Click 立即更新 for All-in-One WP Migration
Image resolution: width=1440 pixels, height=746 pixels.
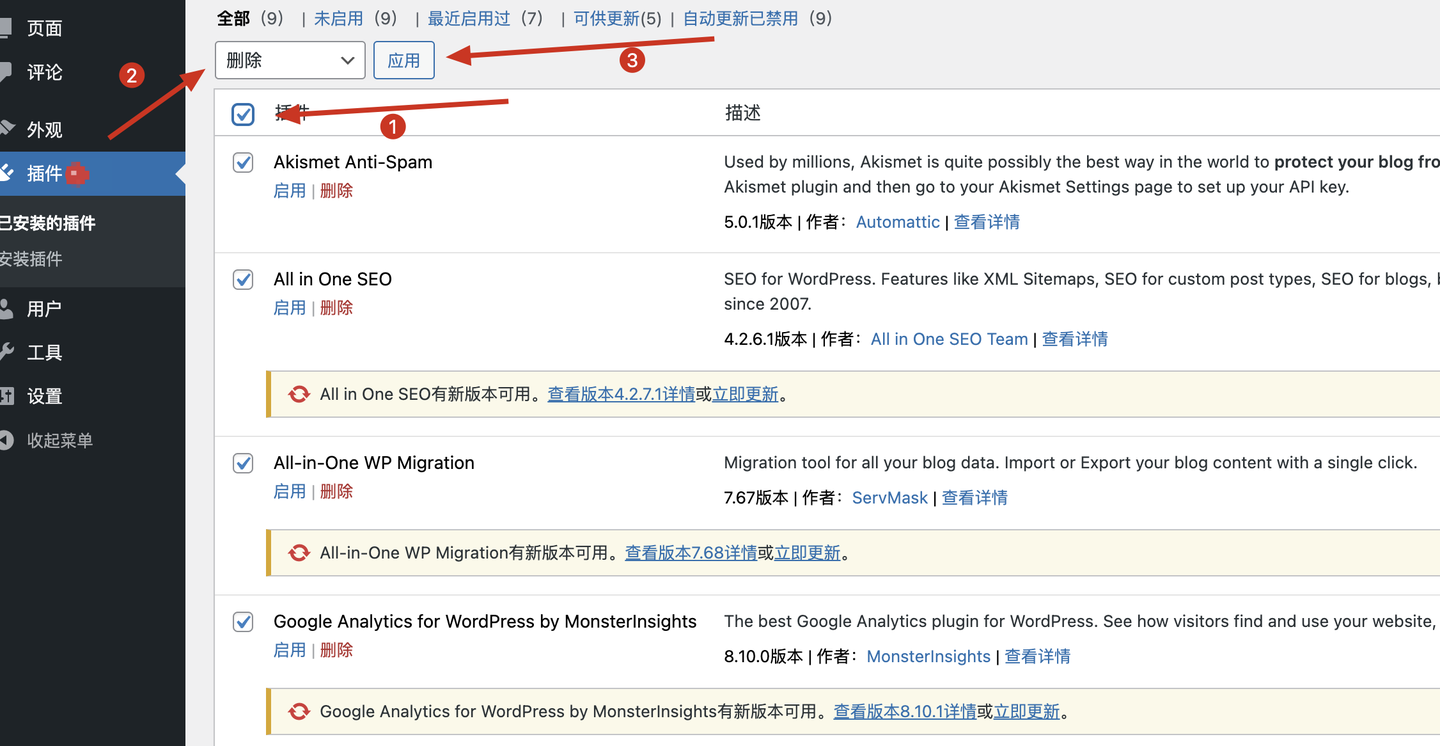808,552
